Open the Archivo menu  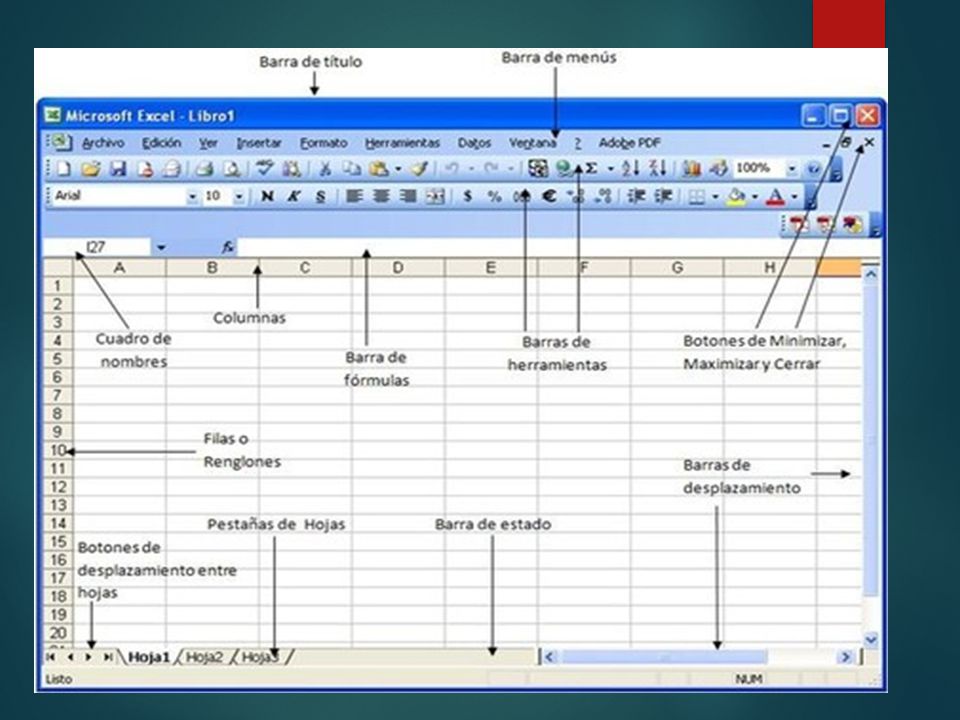pos(103,143)
